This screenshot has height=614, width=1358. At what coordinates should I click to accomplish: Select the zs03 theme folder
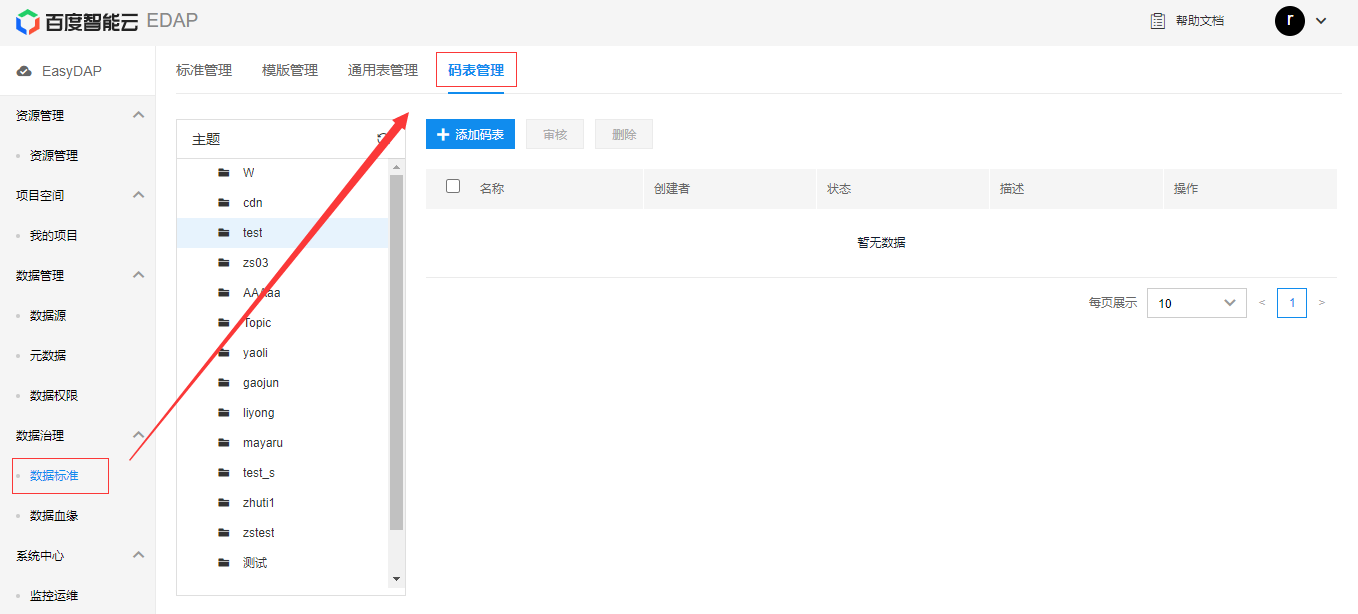[x=256, y=263]
